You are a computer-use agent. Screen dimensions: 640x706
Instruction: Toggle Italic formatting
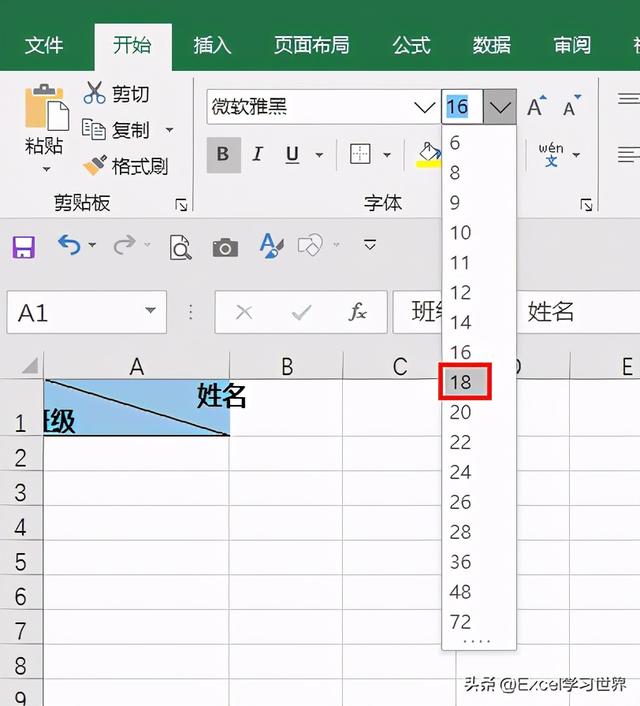258,154
